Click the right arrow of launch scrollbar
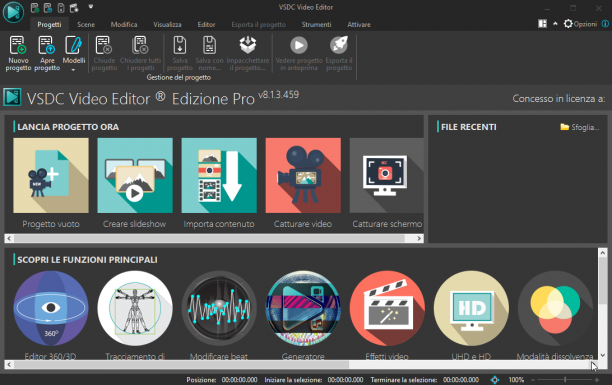Screen dimensions: 612x385 click(419, 238)
